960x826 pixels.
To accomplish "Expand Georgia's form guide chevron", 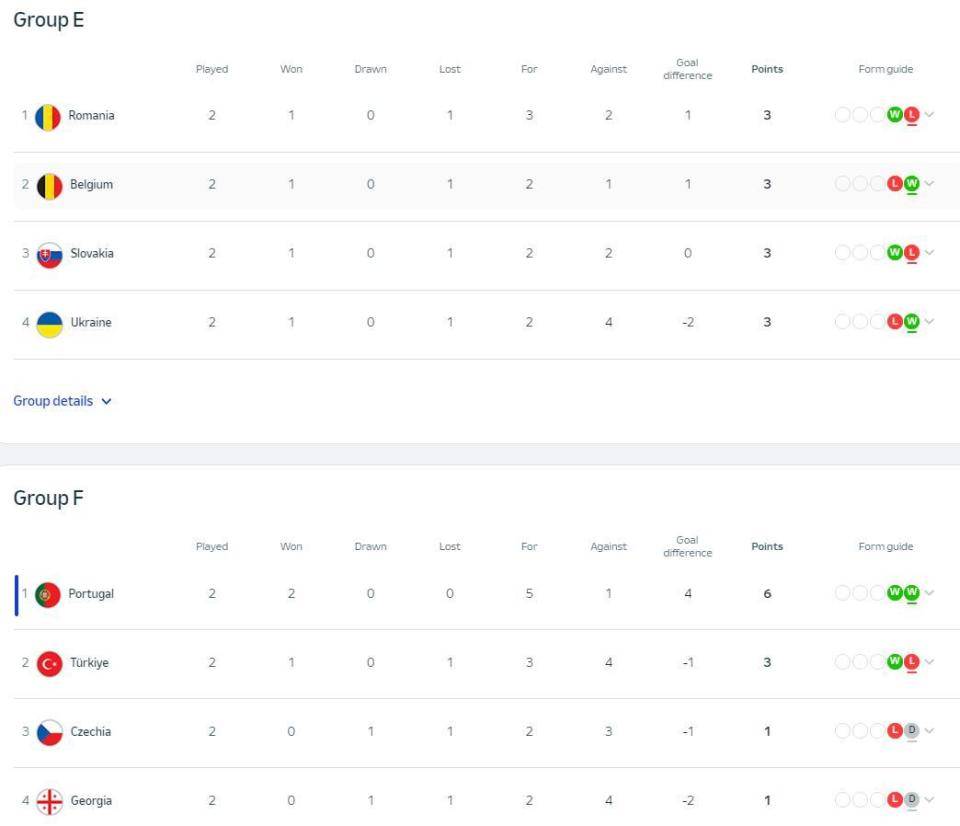I will coord(929,799).
